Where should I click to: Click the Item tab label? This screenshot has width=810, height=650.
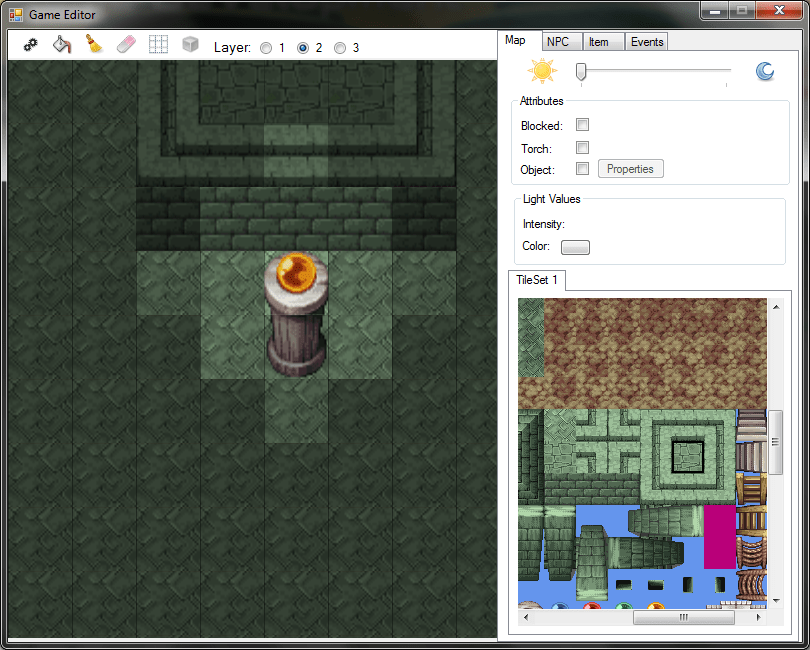coord(602,41)
